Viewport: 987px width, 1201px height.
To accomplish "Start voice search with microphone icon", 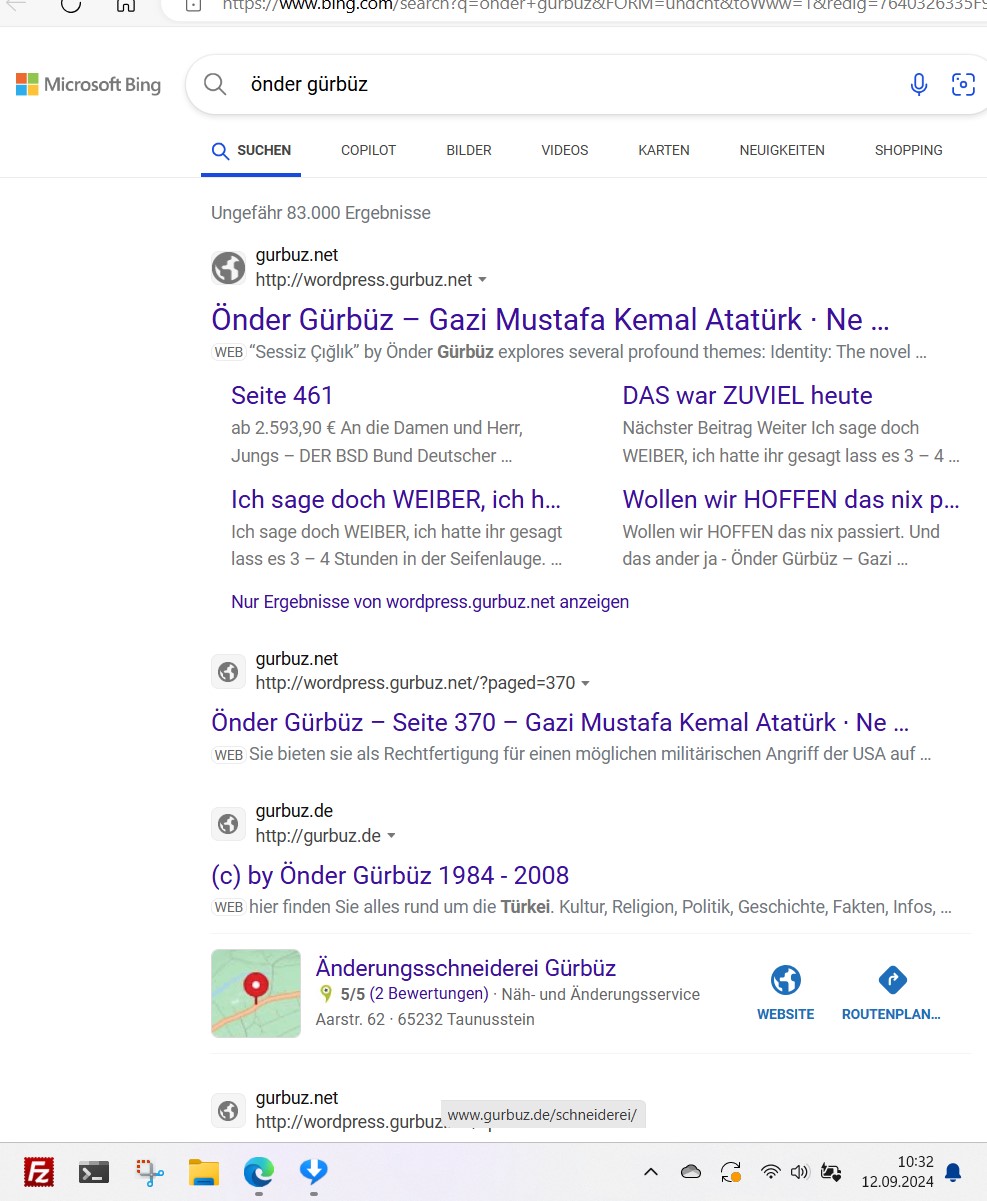I will [x=919, y=84].
